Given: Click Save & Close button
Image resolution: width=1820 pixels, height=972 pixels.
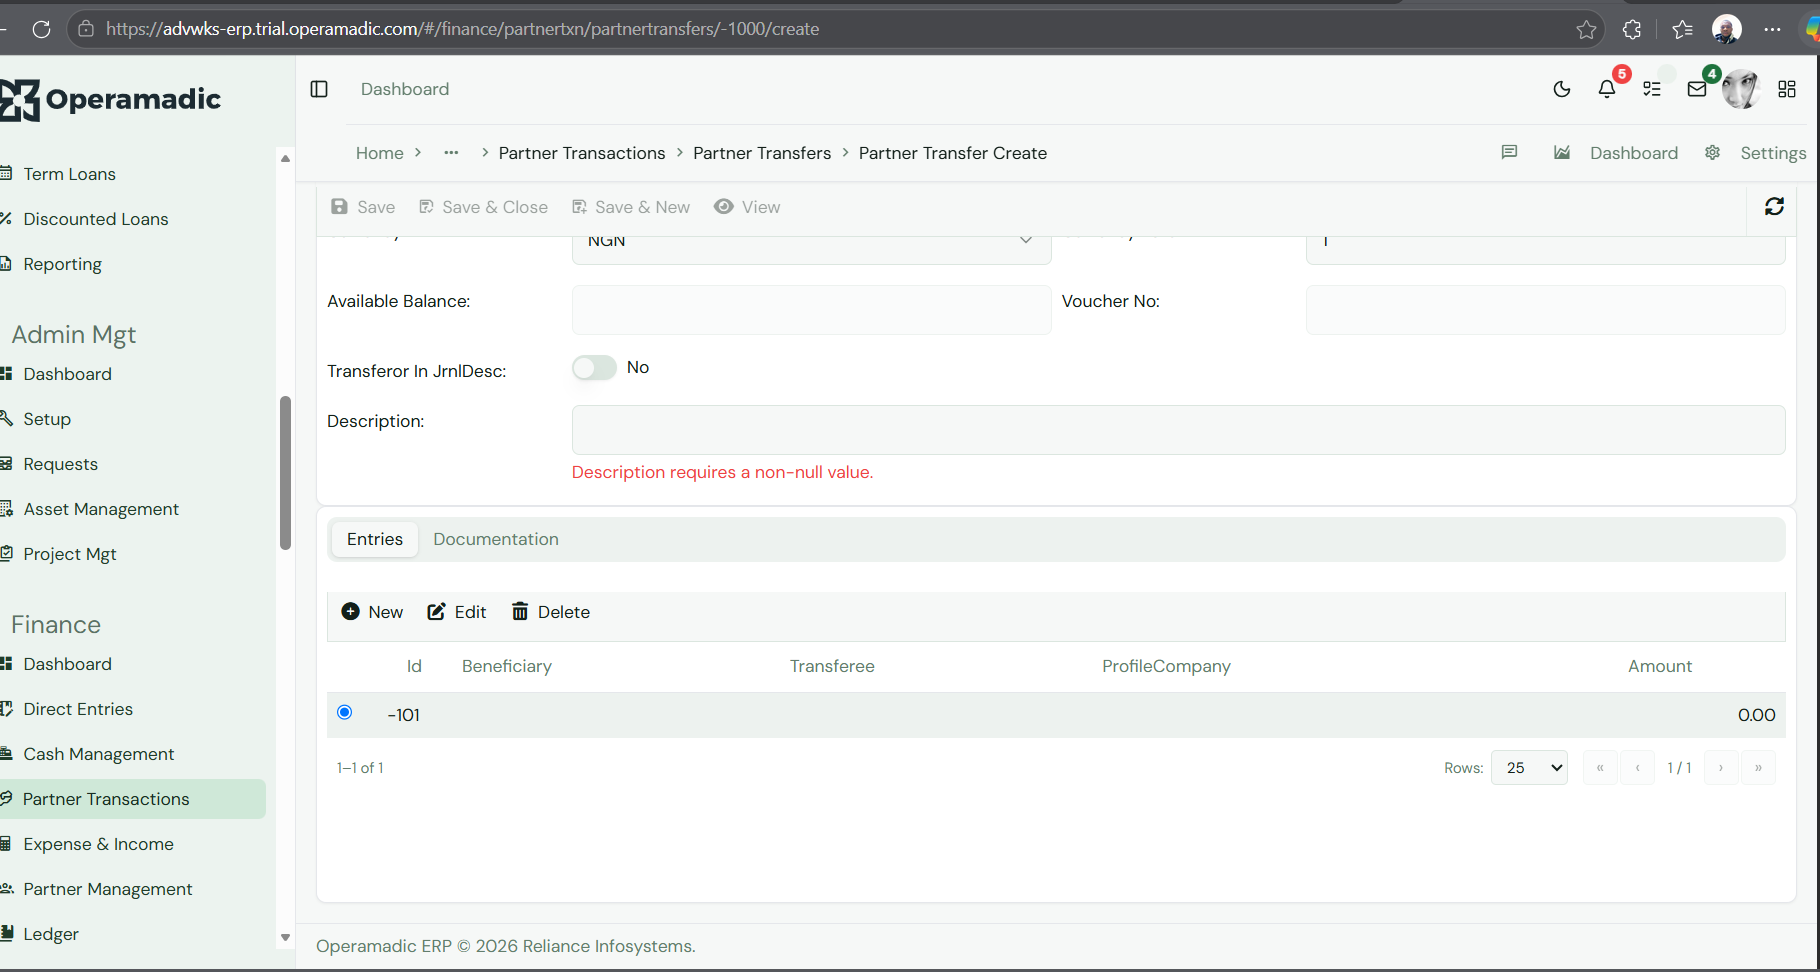Looking at the screenshot, I should [483, 207].
